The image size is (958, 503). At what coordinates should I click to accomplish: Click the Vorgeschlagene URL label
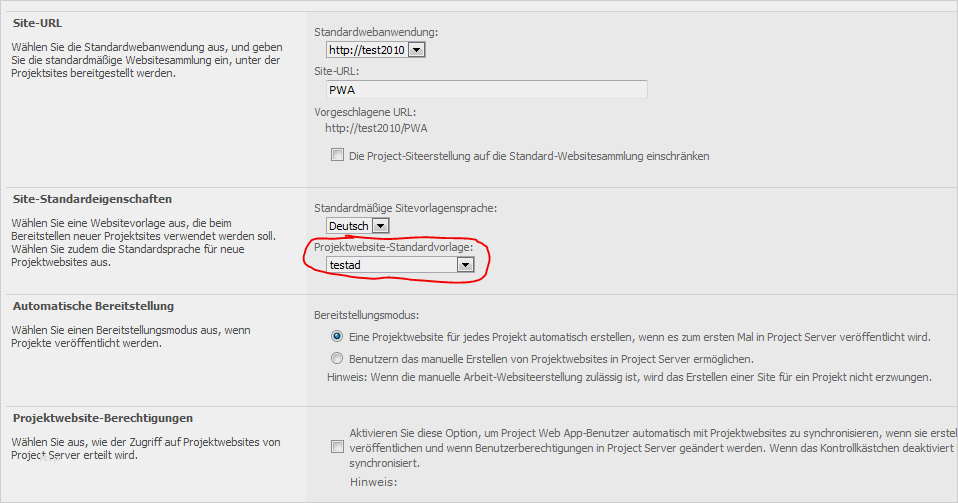pos(365,112)
